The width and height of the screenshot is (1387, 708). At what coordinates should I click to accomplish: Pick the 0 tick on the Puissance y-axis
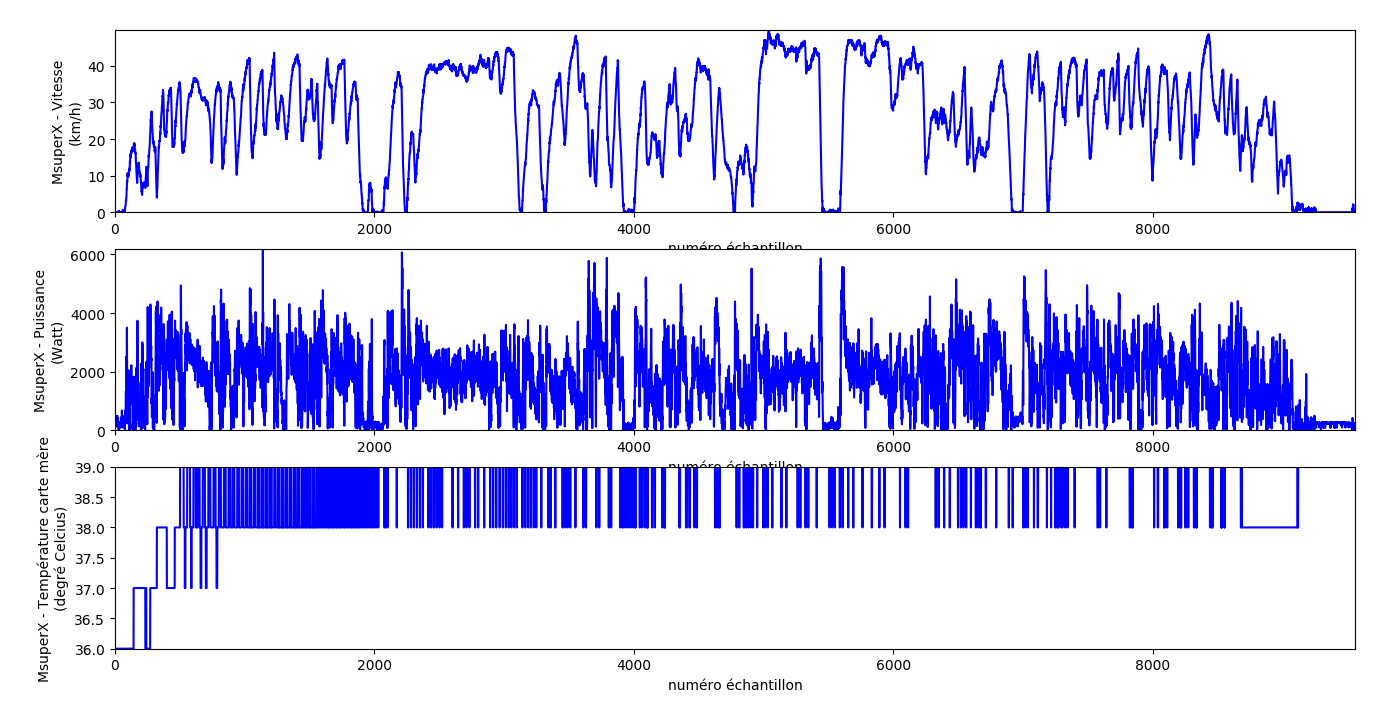point(103,431)
